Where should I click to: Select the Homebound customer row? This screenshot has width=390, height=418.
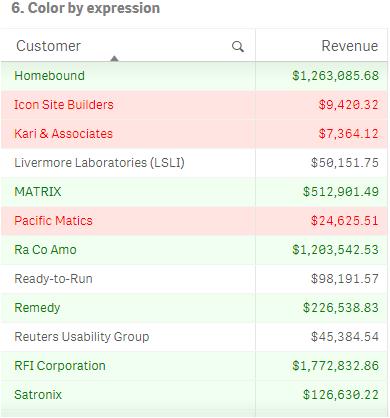[194, 76]
